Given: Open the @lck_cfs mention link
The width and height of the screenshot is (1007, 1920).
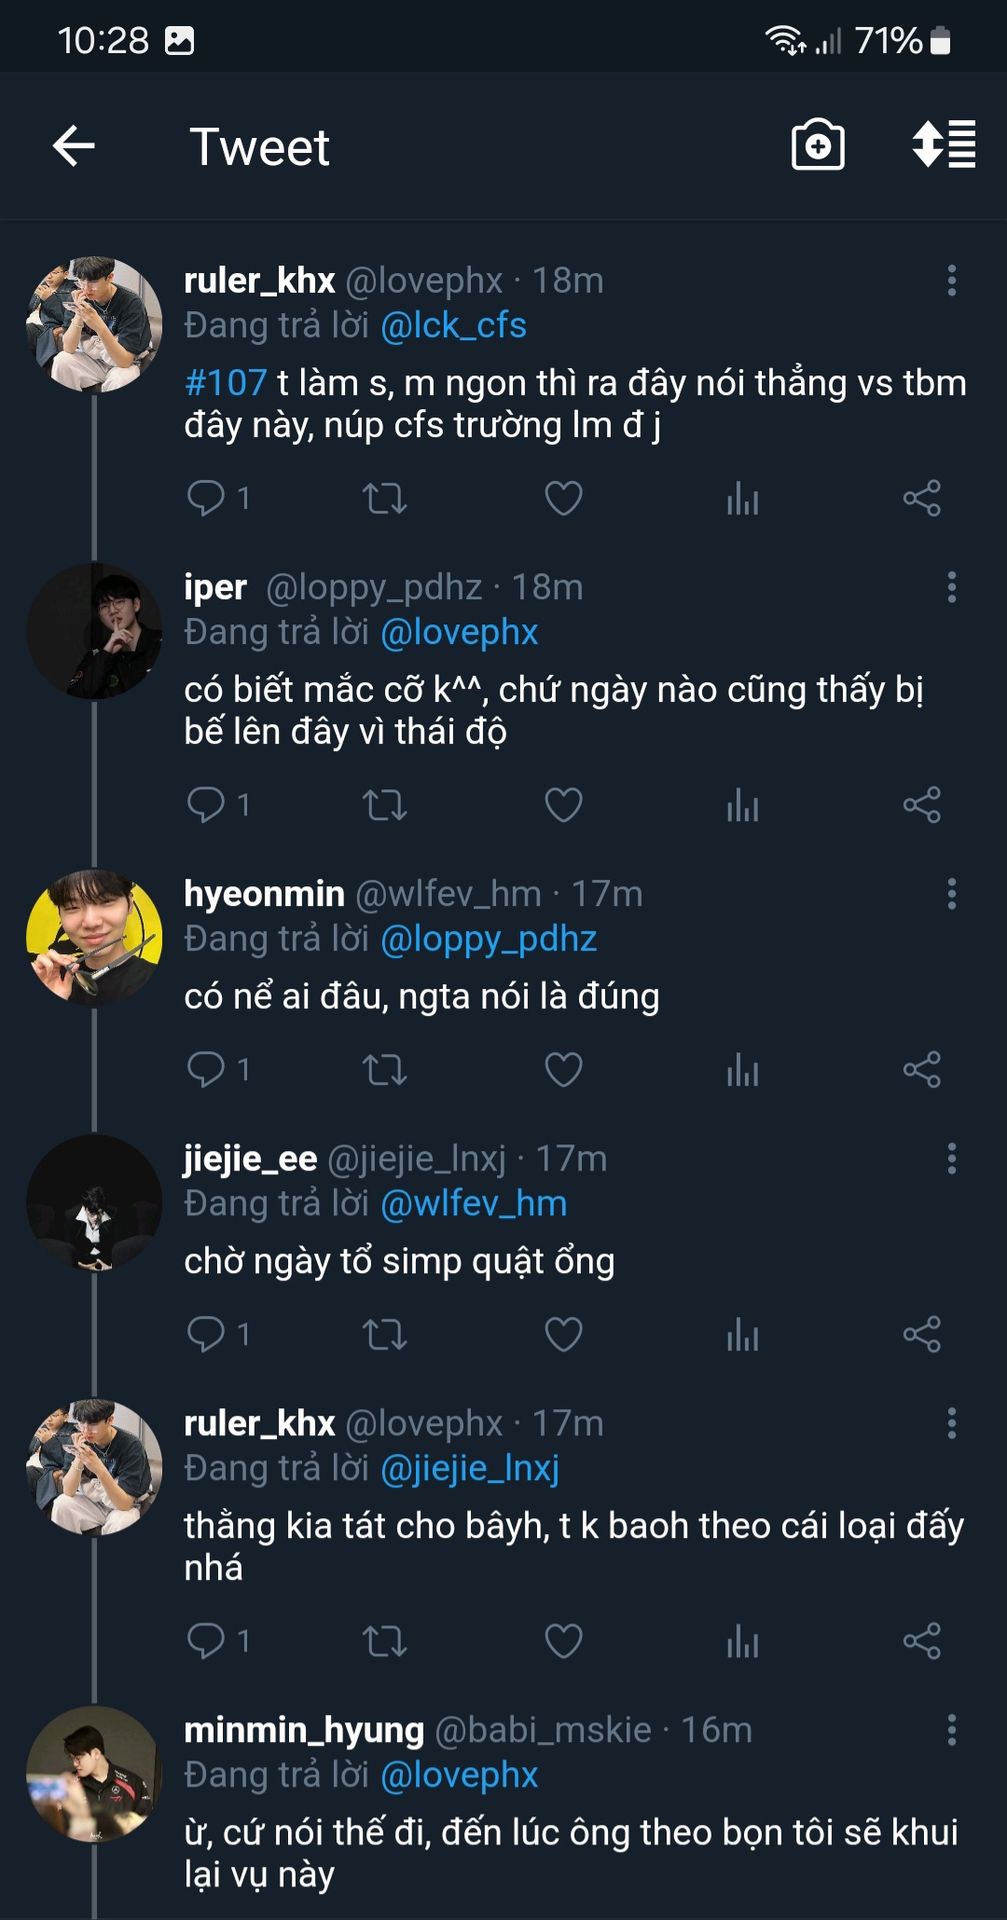Looking at the screenshot, I should coord(453,326).
